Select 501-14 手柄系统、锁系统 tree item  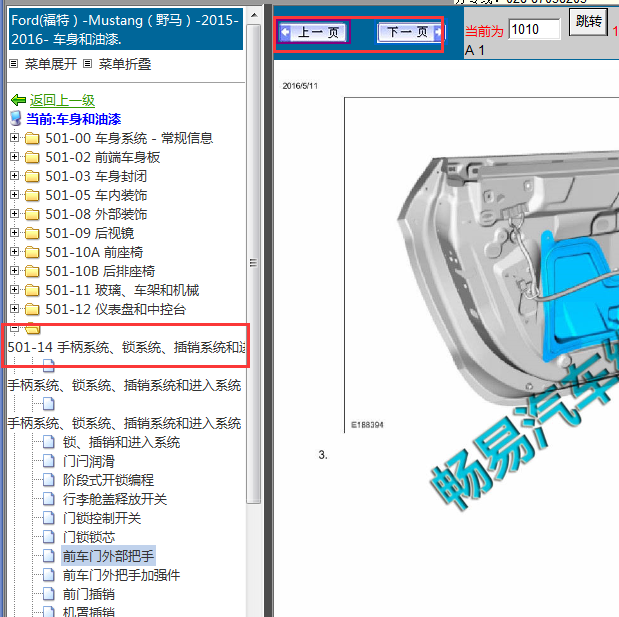pyautogui.click(x=126, y=347)
